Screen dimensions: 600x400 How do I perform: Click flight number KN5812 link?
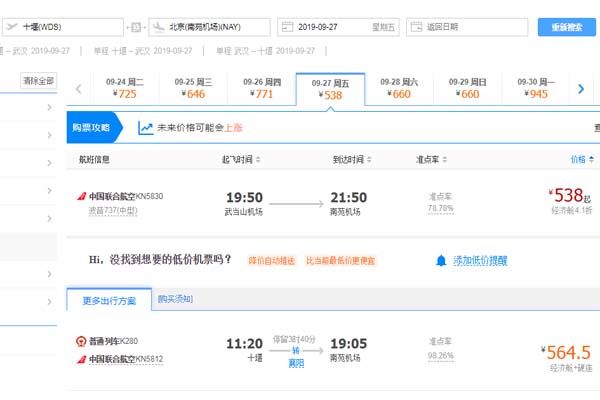149,359
